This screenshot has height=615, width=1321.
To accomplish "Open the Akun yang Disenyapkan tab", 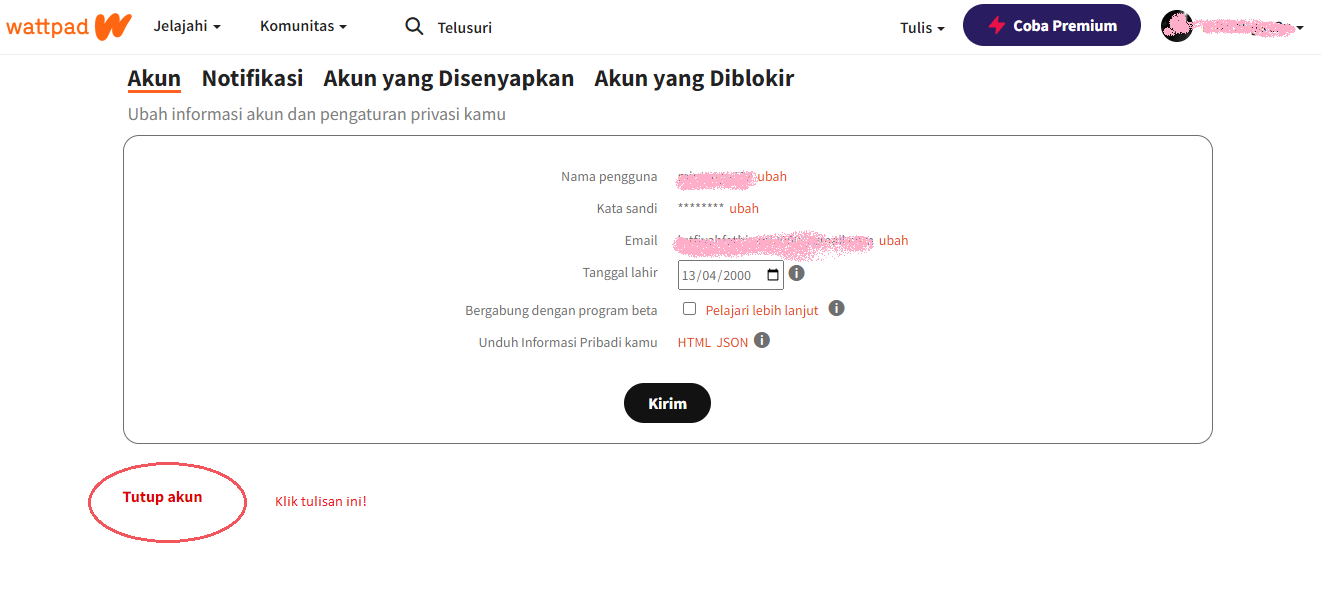I will 448,78.
